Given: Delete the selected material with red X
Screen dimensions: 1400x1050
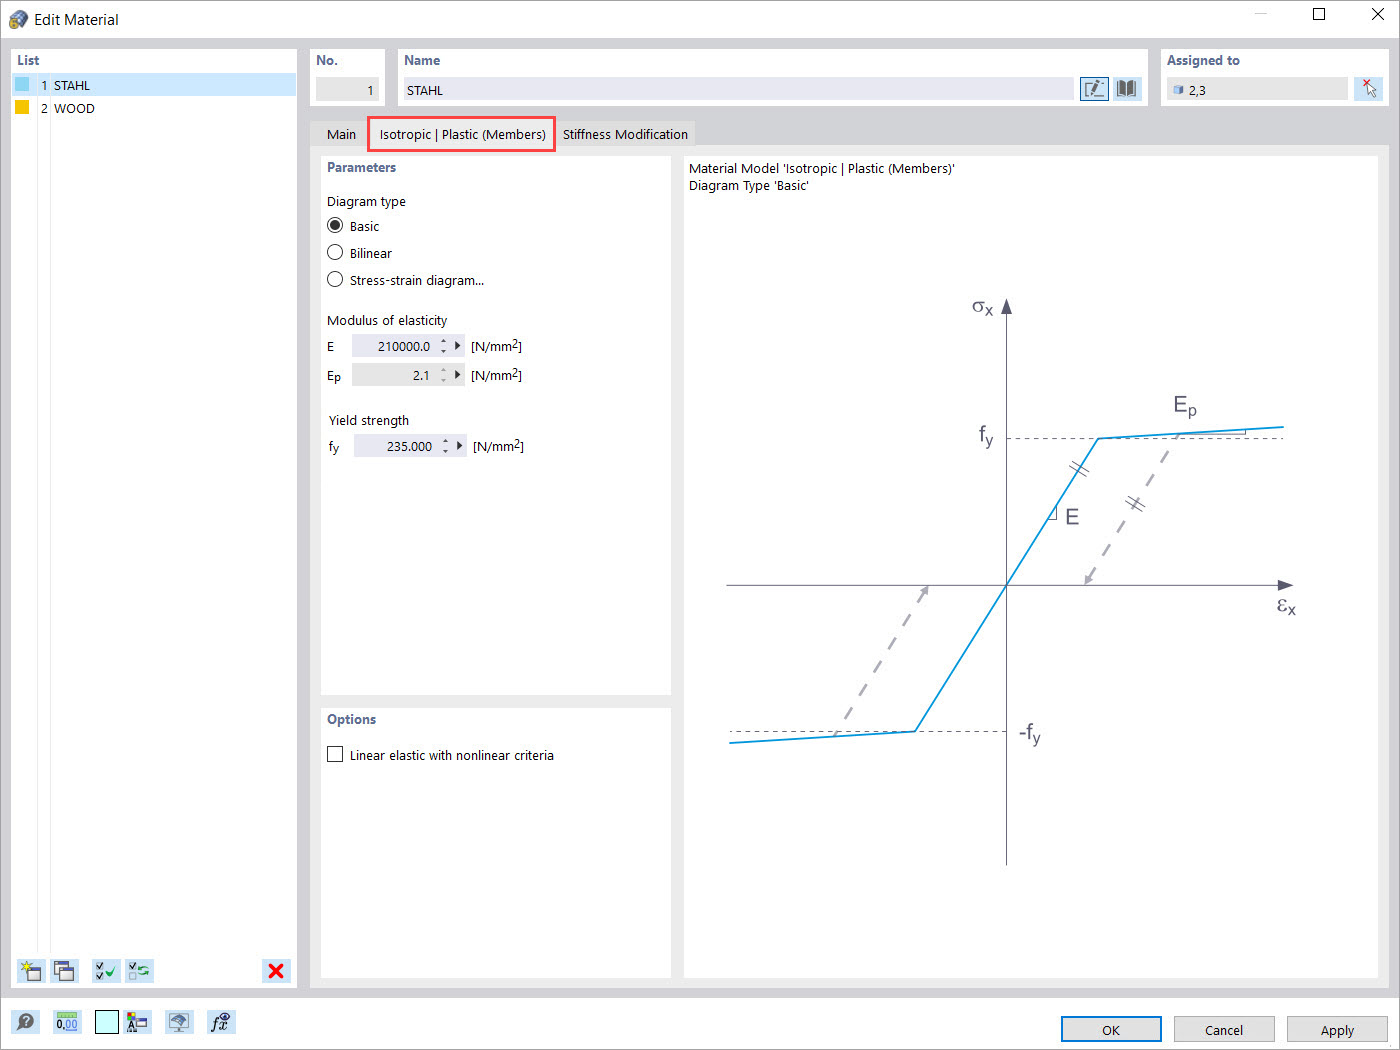Looking at the screenshot, I should click(x=276, y=970).
